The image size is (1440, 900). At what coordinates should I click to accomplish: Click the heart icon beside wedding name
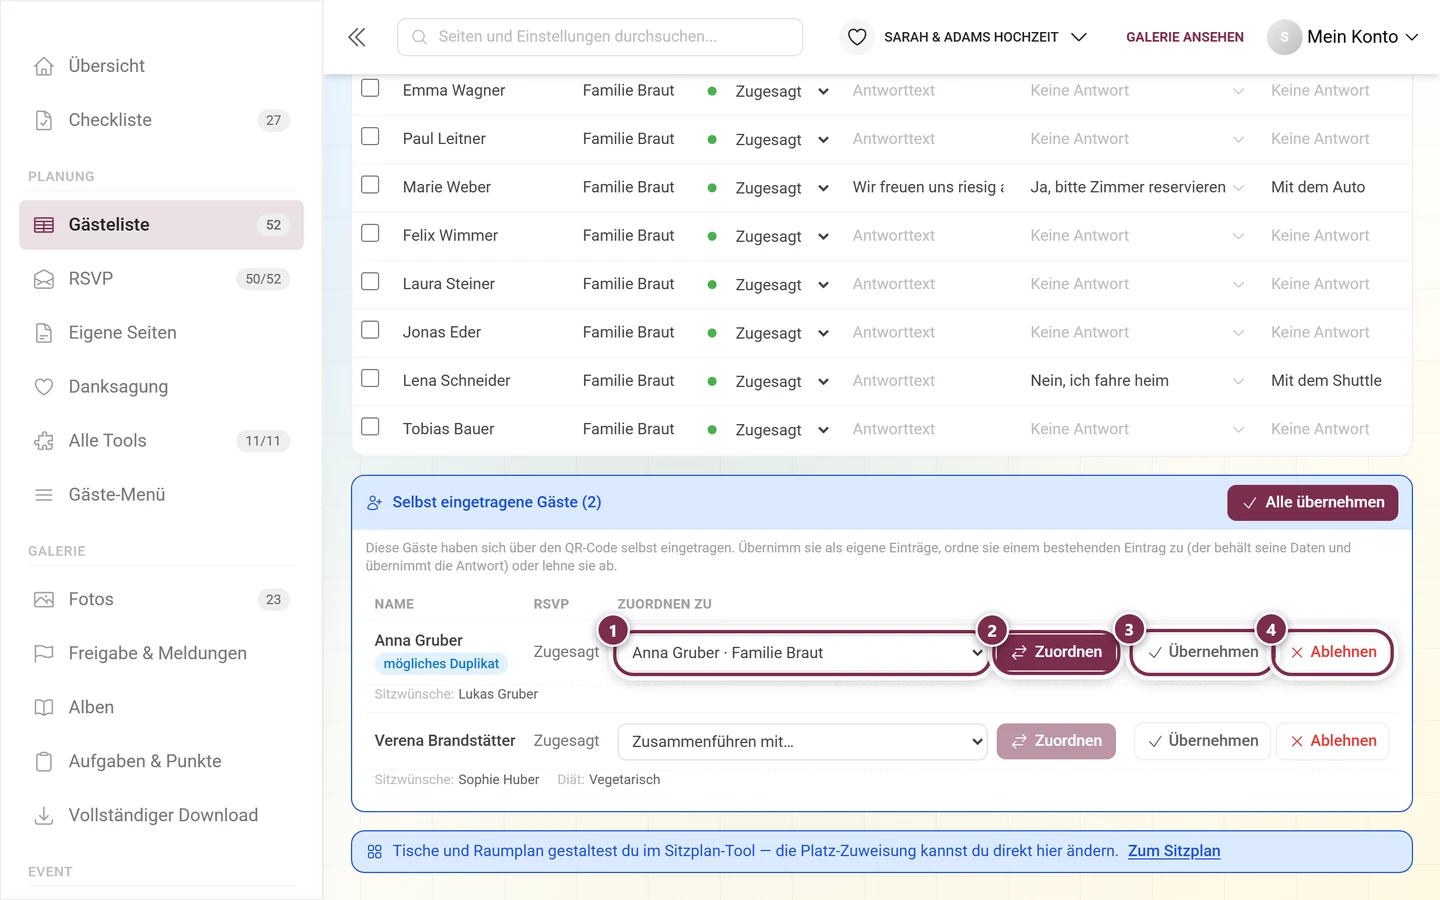[x=857, y=37]
